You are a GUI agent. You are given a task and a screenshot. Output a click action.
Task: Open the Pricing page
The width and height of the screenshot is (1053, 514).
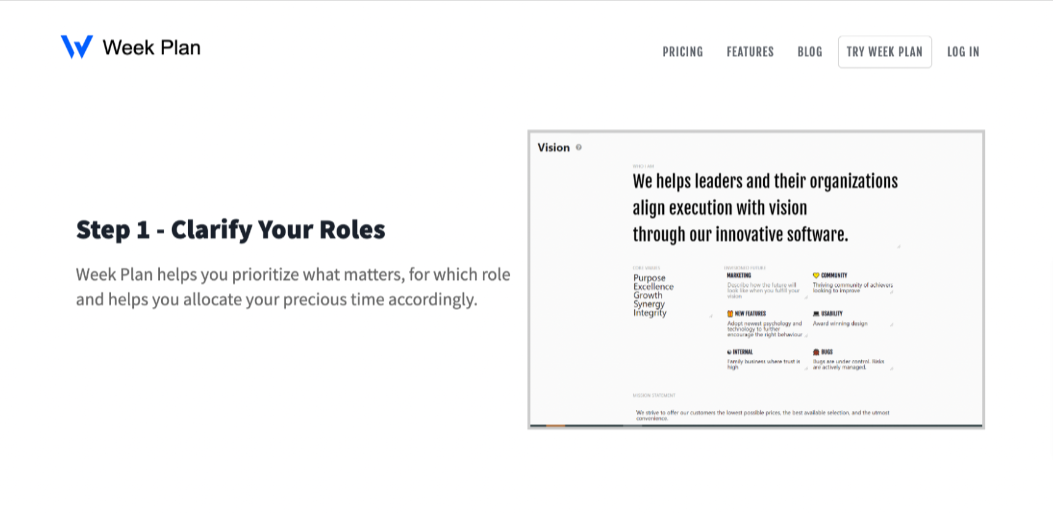point(682,52)
